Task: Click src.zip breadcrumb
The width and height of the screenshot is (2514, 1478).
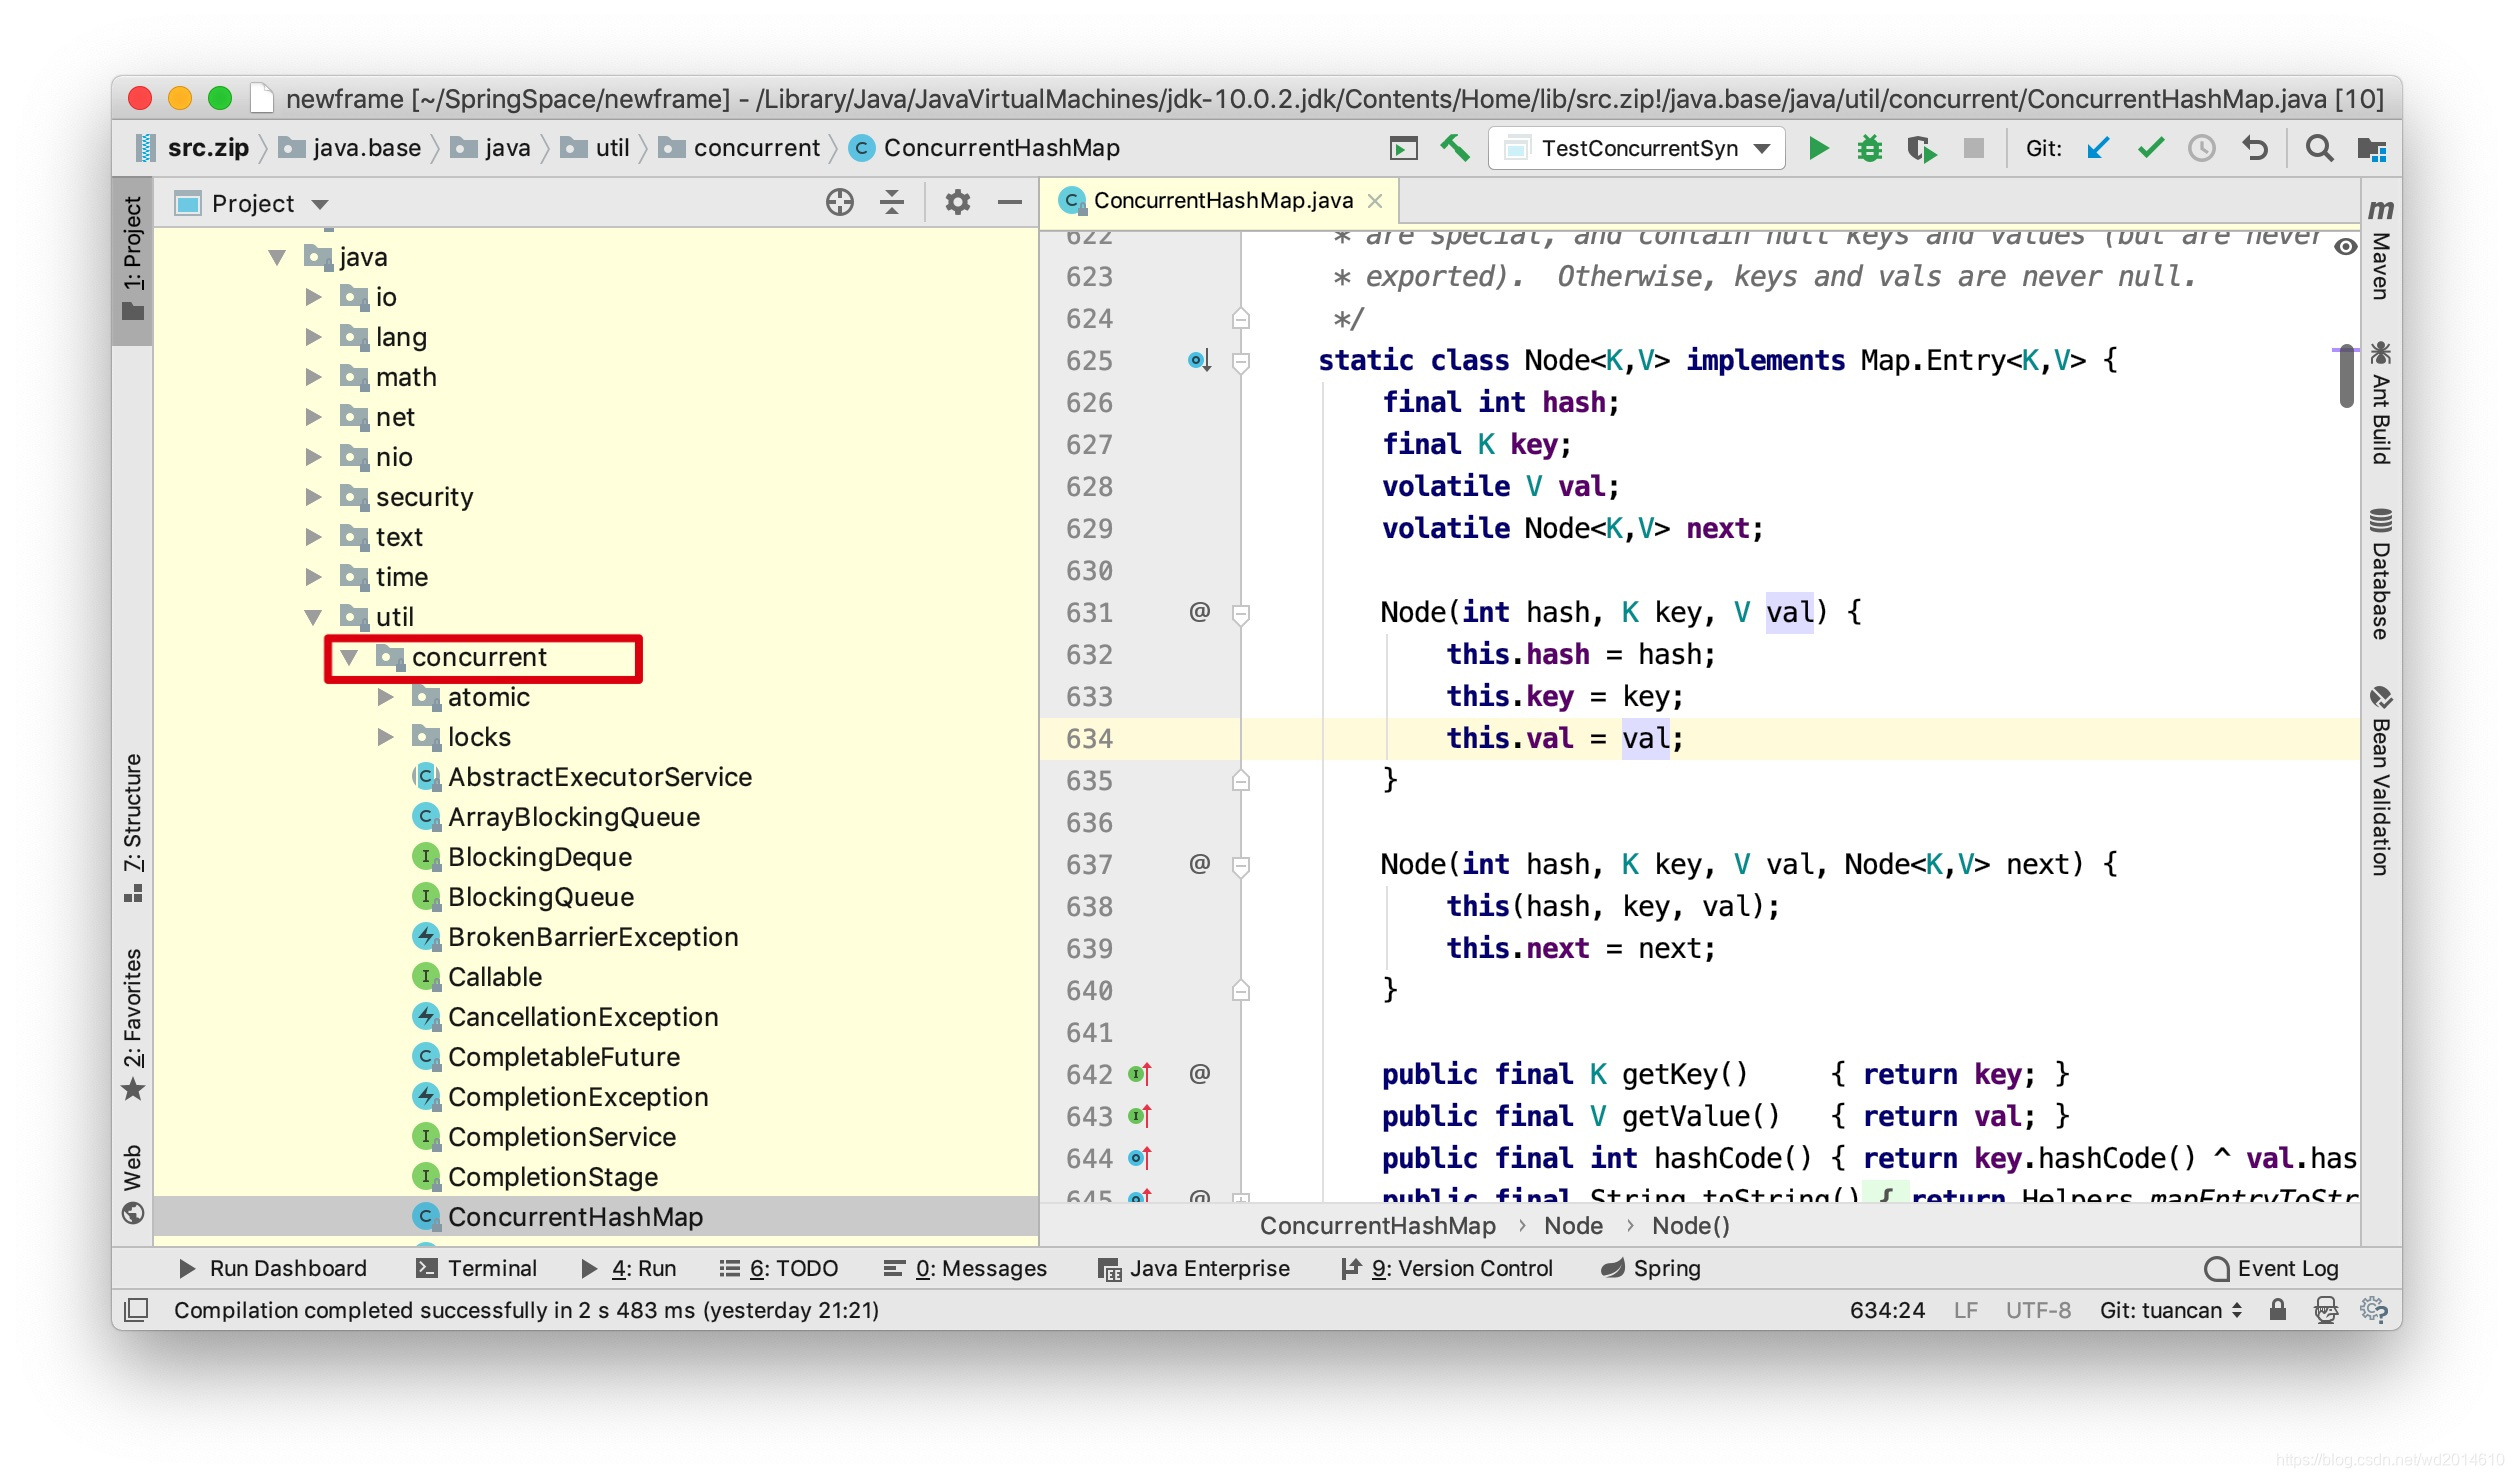Action: pos(192,148)
